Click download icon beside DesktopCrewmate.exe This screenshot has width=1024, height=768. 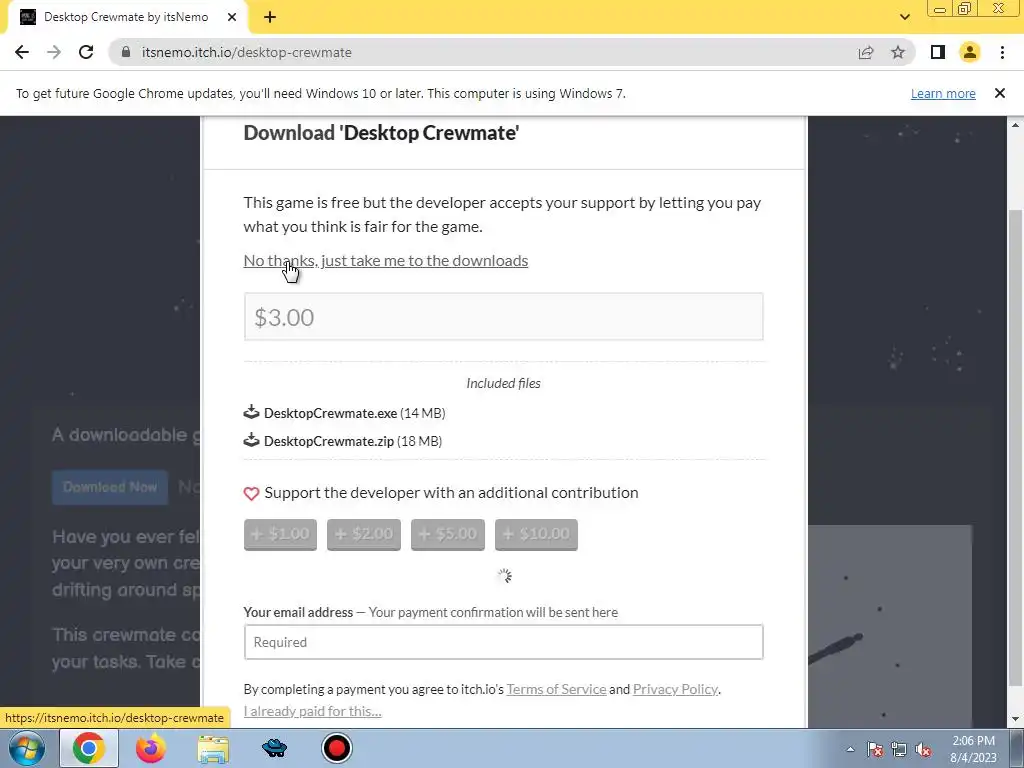click(x=251, y=412)
